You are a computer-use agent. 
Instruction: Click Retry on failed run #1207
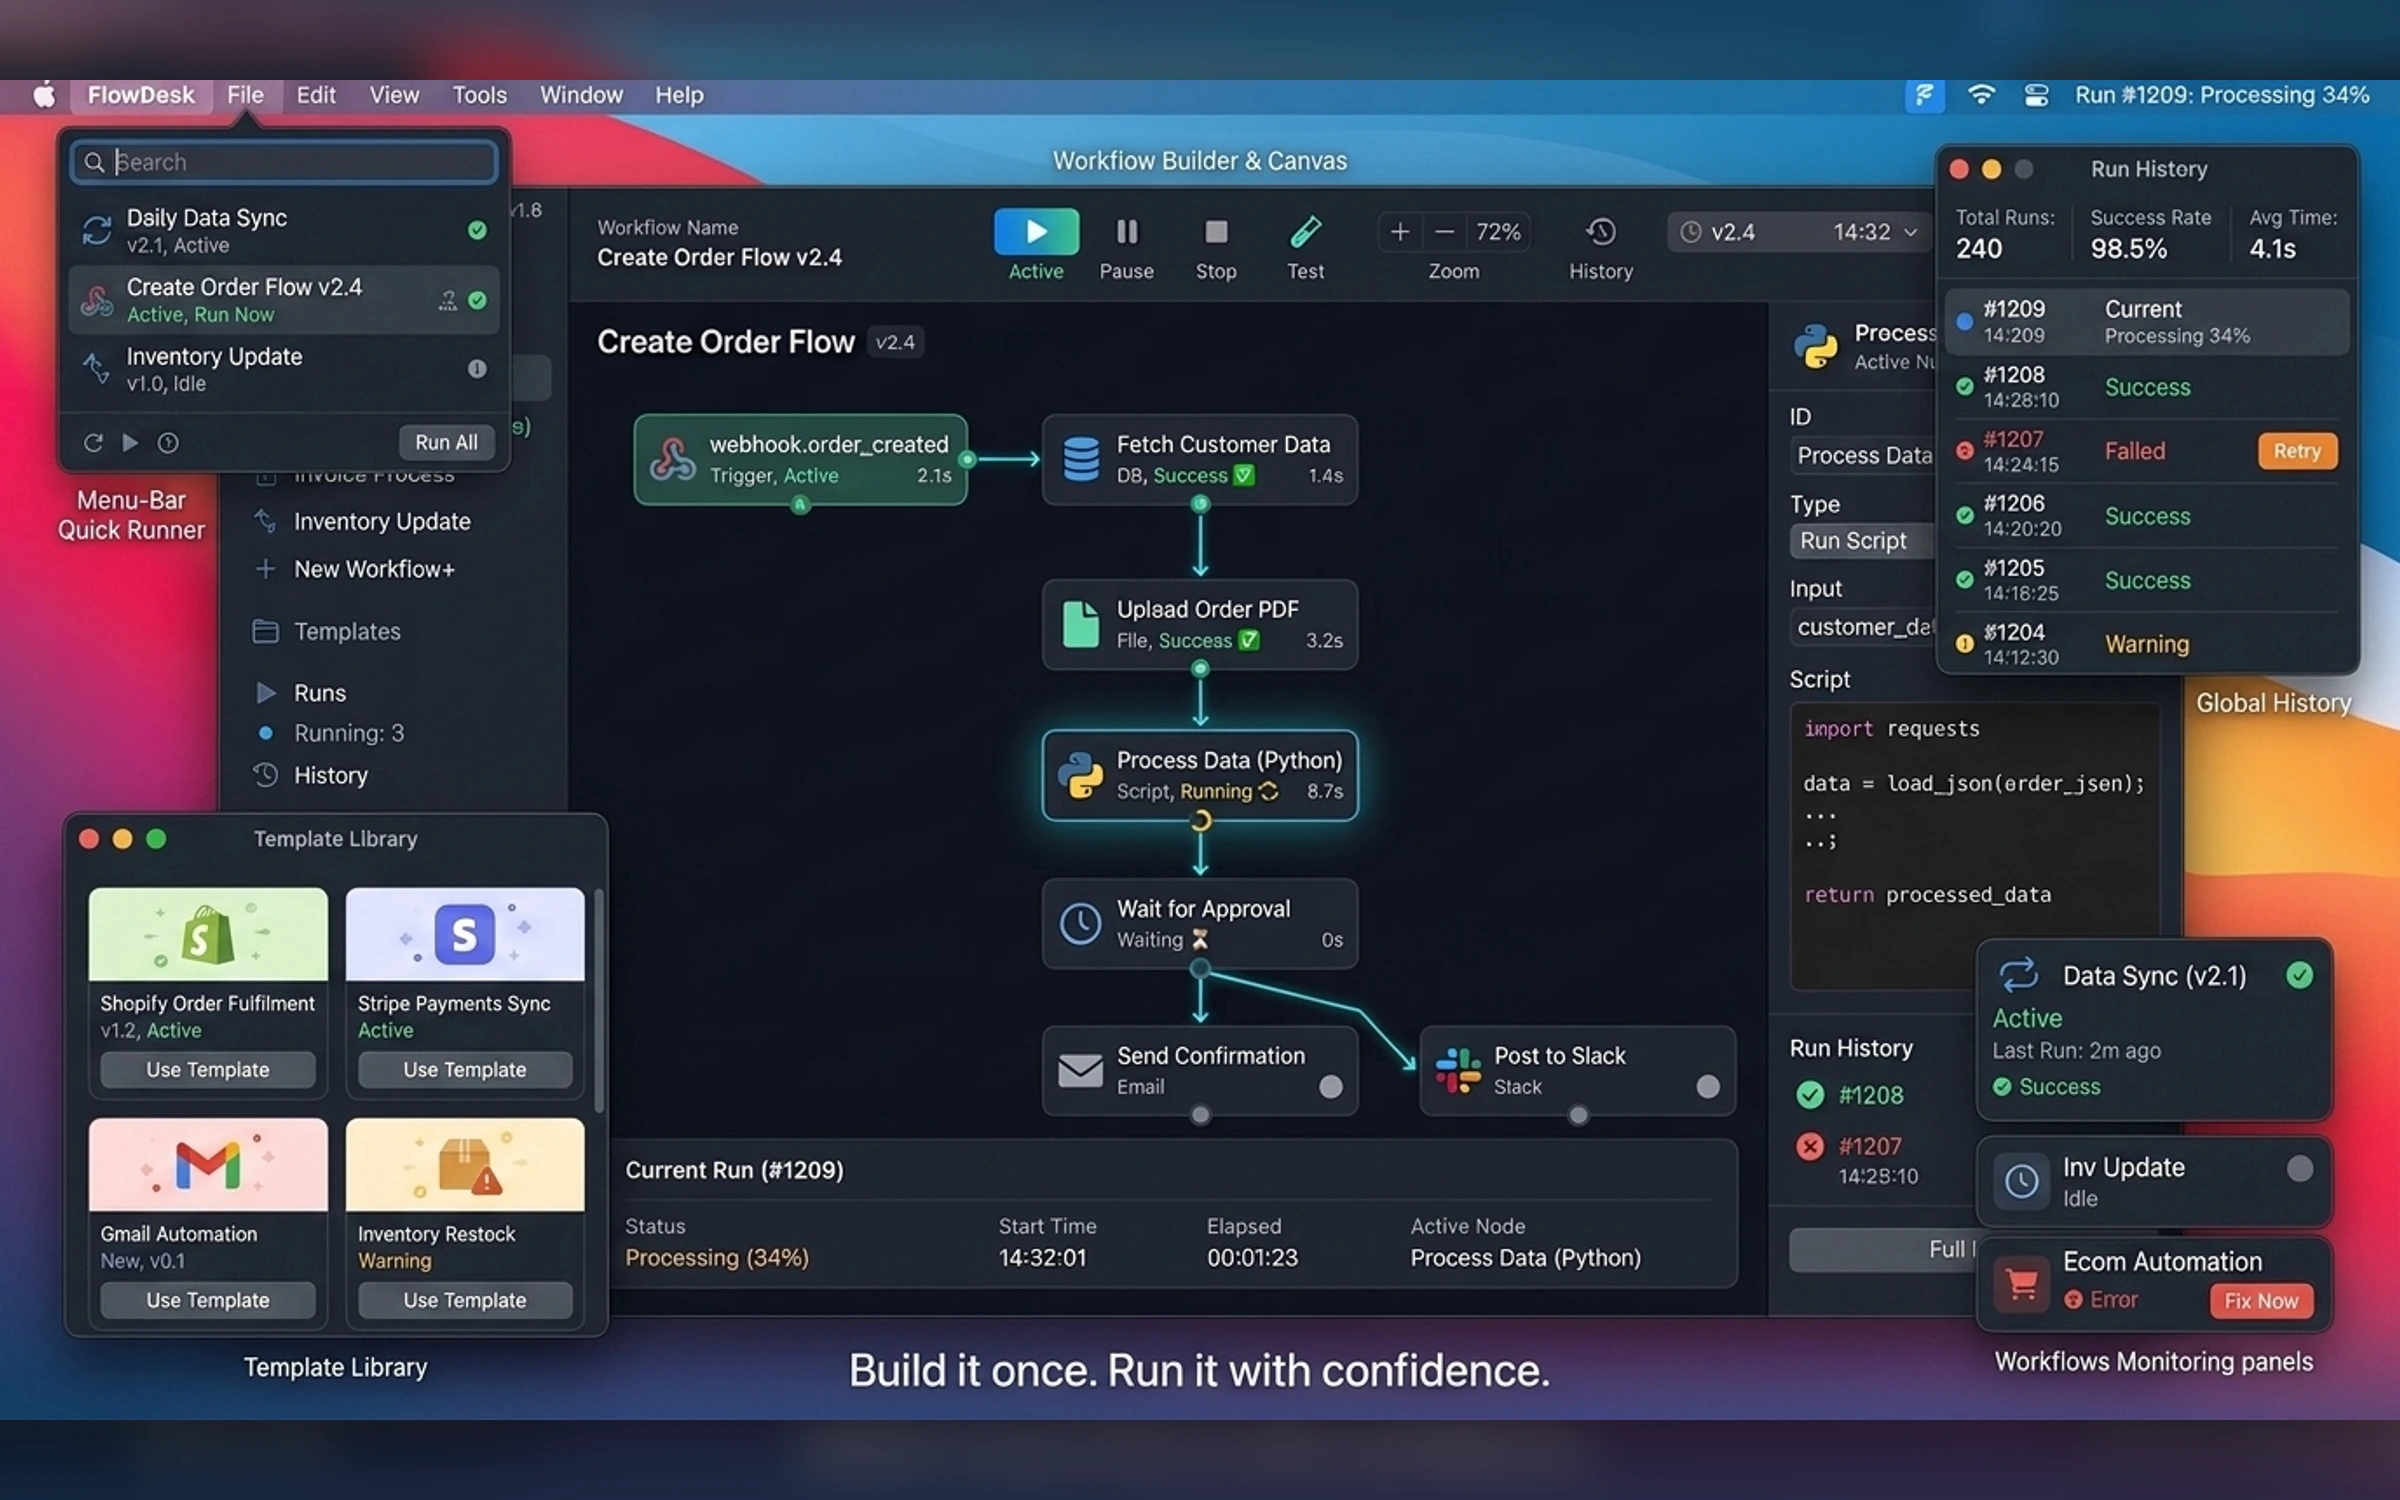click(2296, 451)
